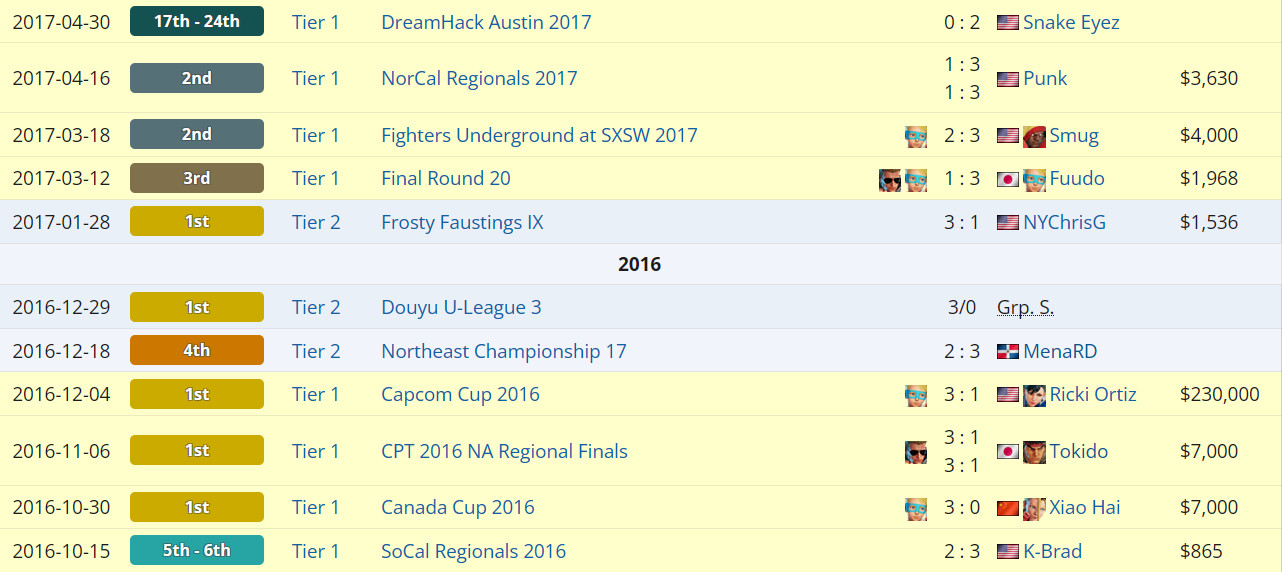The width and height of the screenshot is (1282, 572).
Task: Click the Dominican flag next to MenaRD
Action: pos(1008,352)
